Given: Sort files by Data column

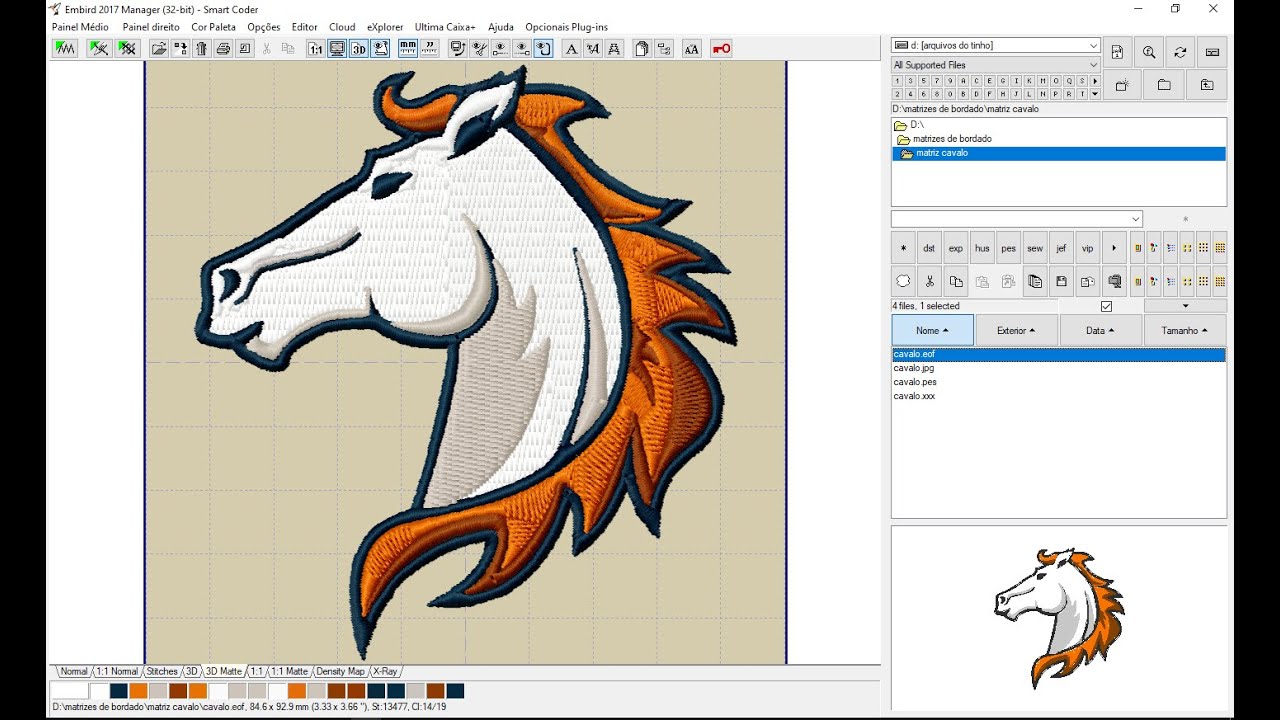Looking at the screenshot, I should [1100, 330].
